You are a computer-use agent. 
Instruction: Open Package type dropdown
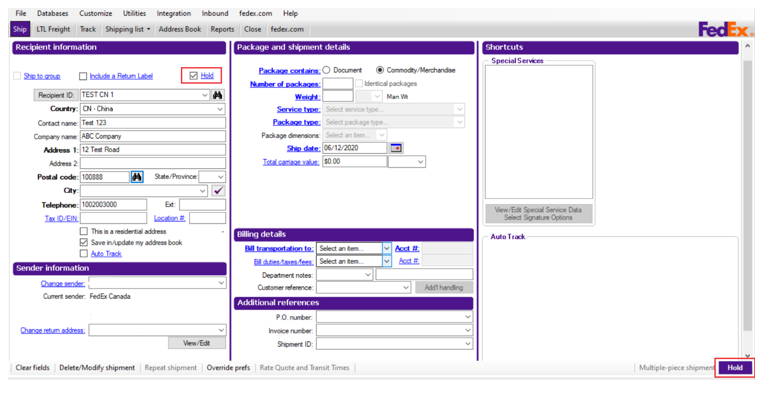[459, 122]
